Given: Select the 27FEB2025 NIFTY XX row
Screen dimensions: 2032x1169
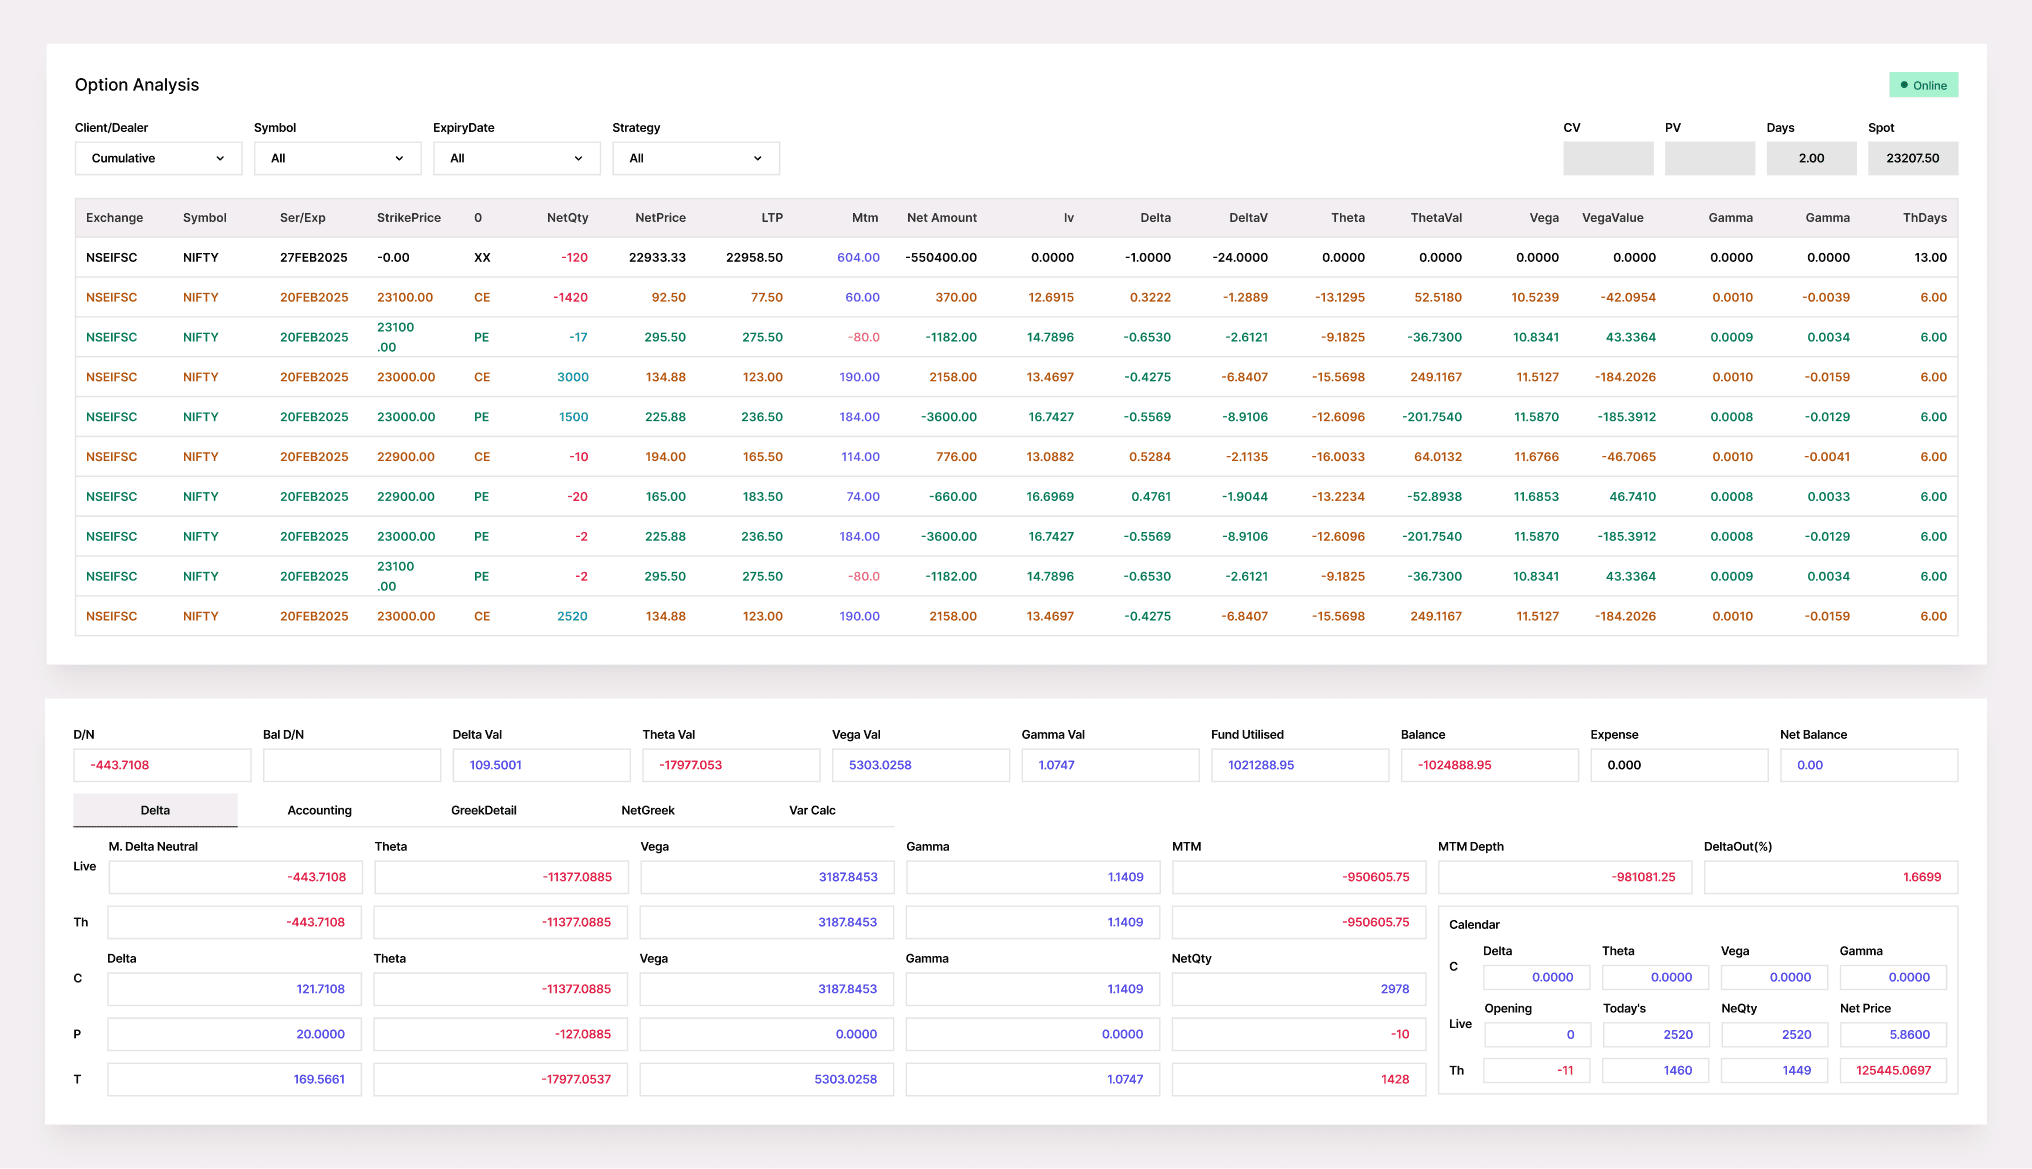Looking at the screenshot, I should (x=1016, y=257).
